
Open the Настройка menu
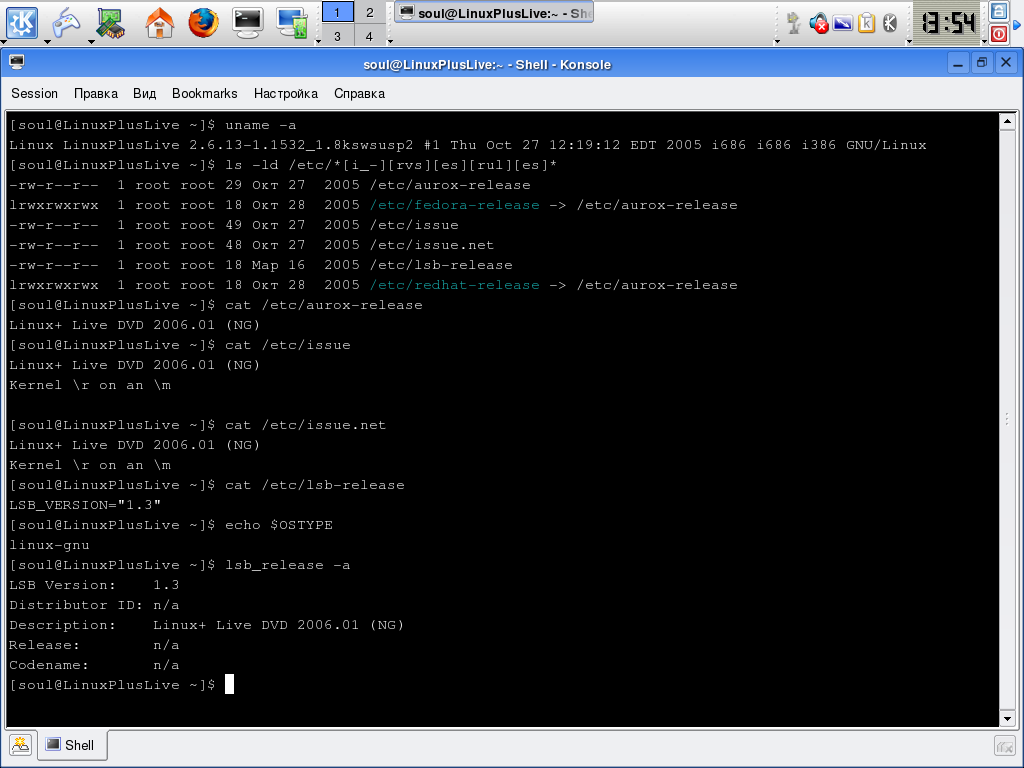tap(285, 93)
